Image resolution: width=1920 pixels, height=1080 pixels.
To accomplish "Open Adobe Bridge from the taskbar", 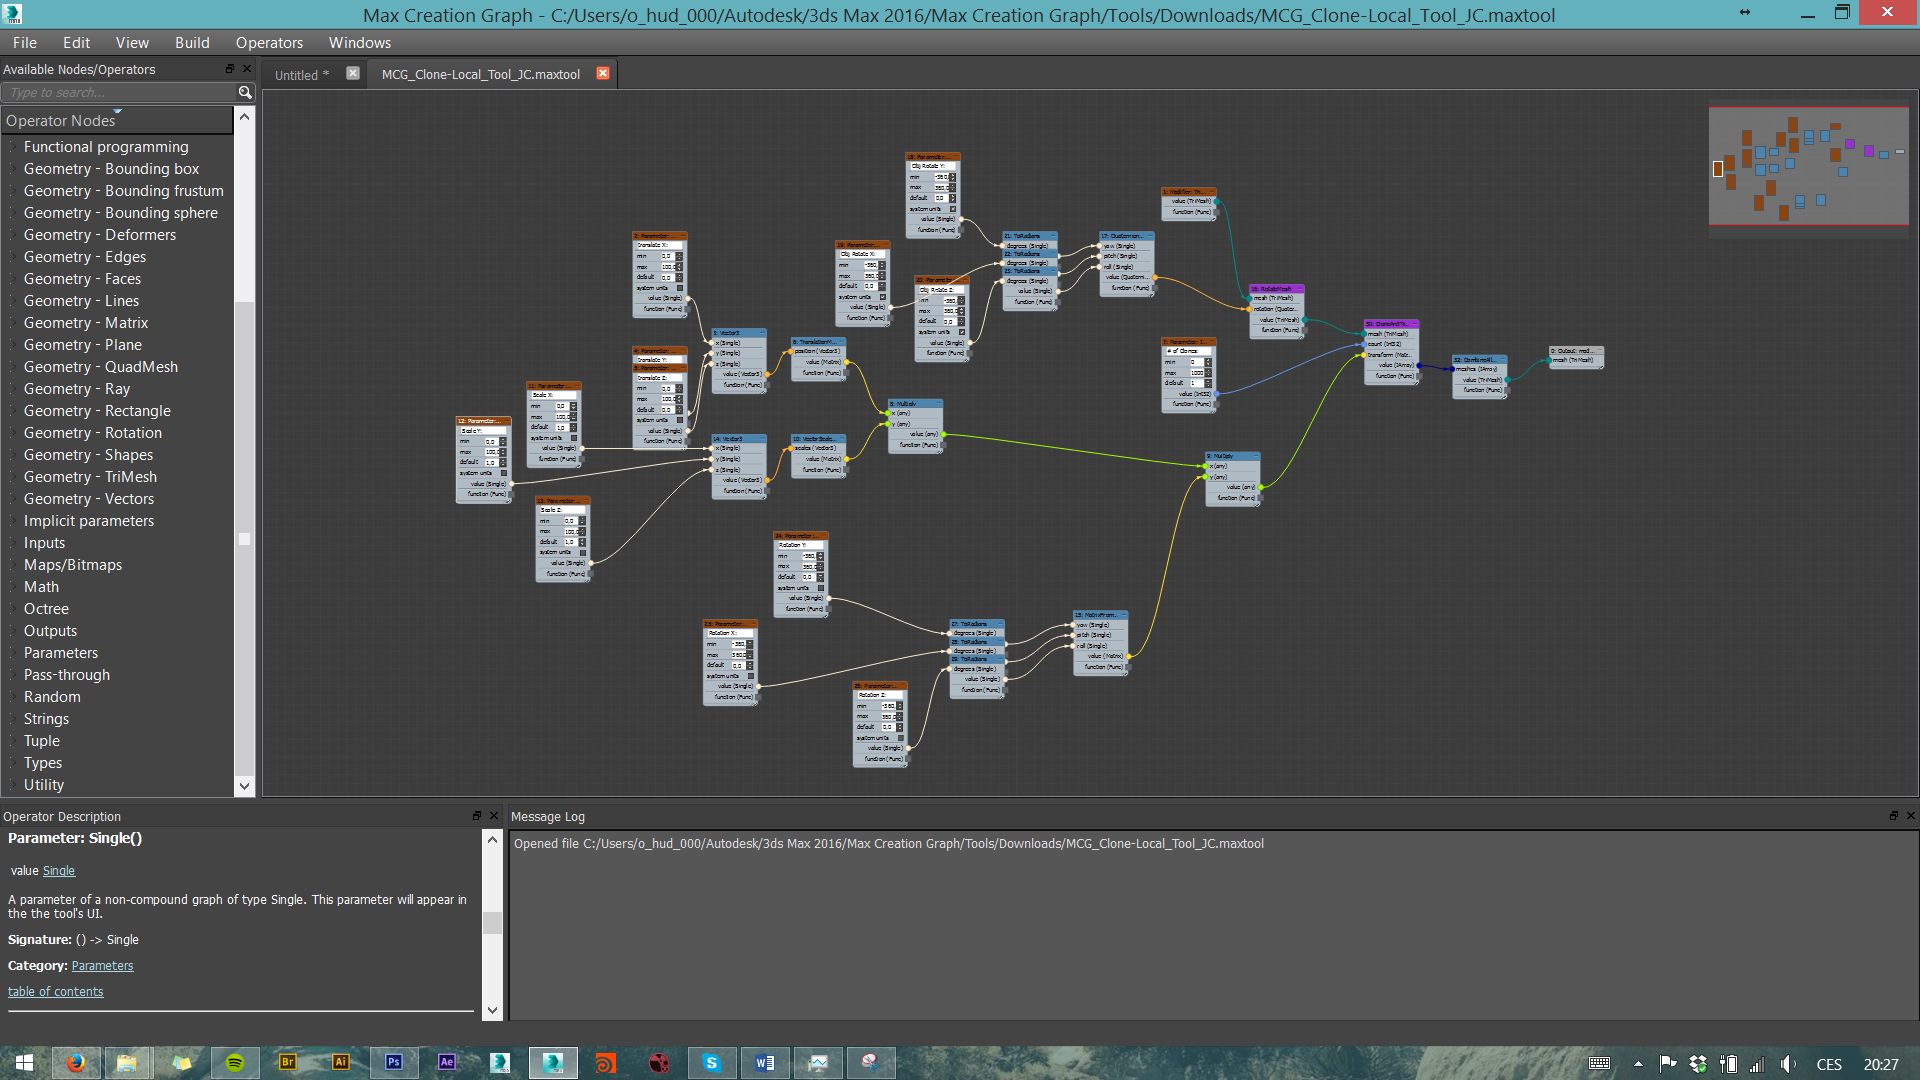I will [288, 1062].
